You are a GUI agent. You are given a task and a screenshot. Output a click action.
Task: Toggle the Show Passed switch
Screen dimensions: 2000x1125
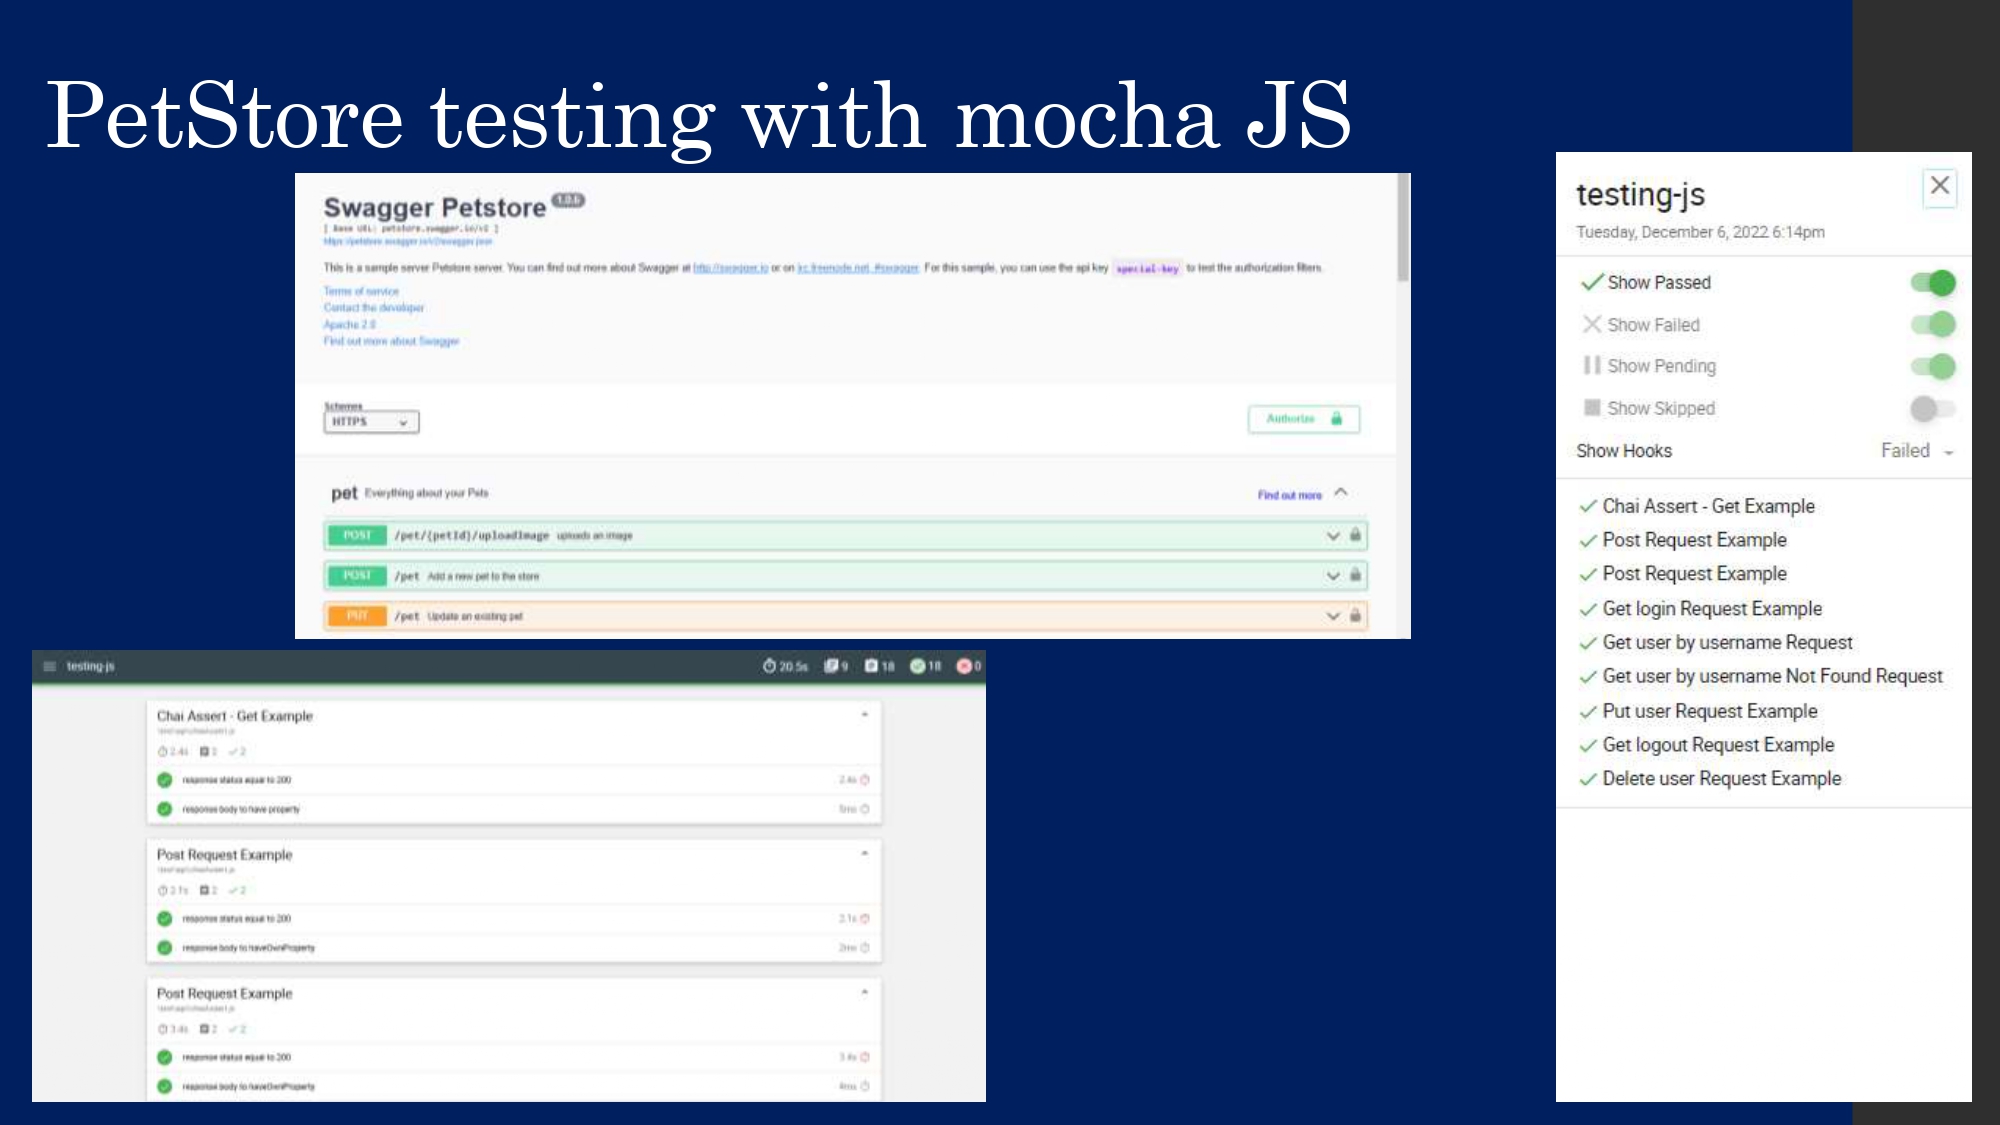tap(1933, 283)
